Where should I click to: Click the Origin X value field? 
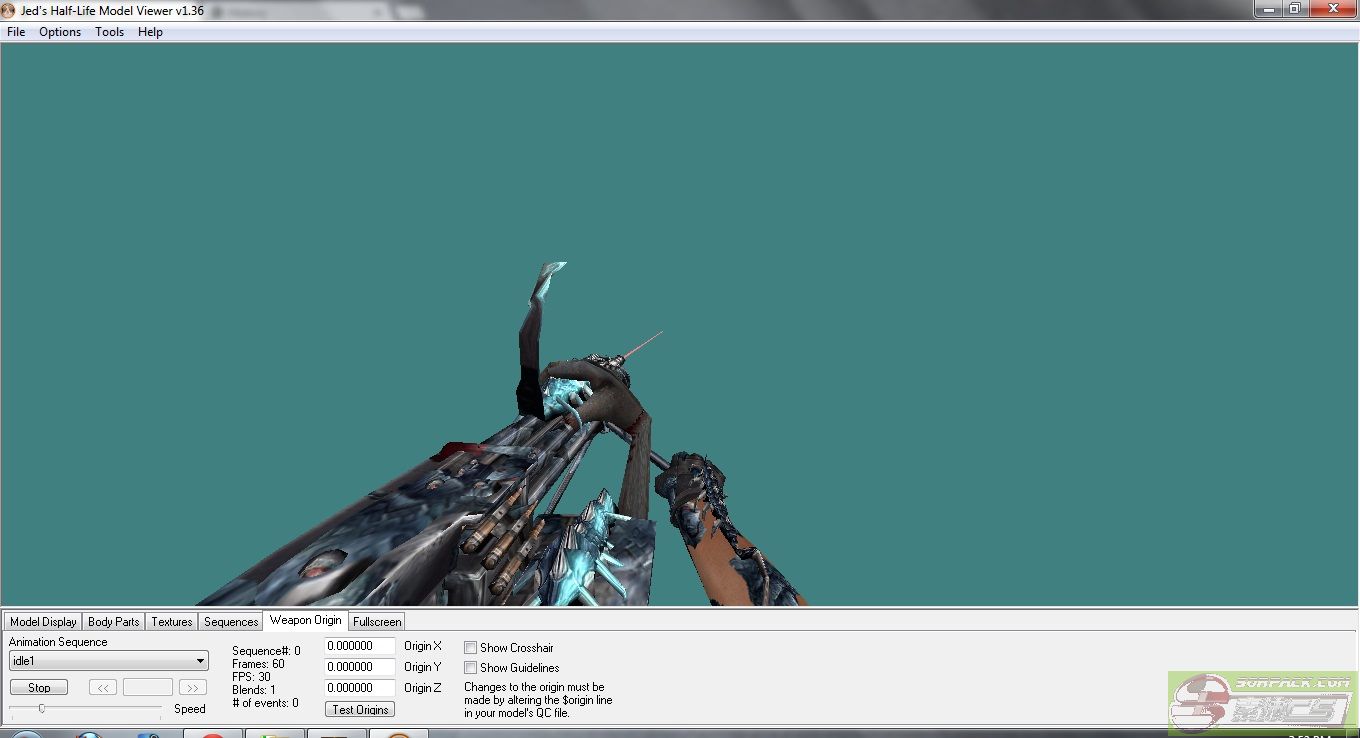point(360,646)
